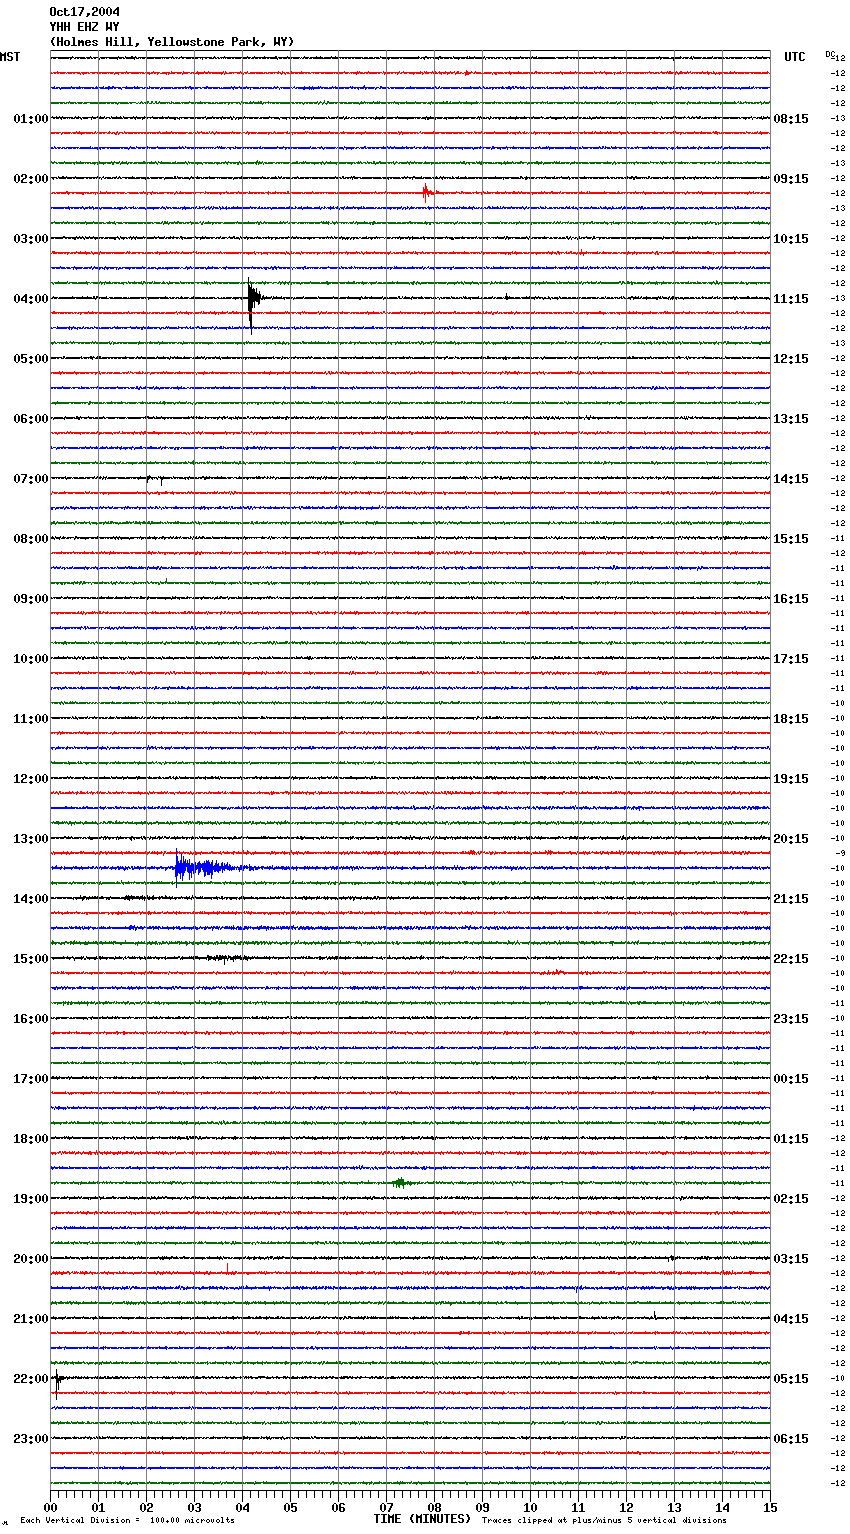Click the "08:15" UTC time label
This screenshot has height=1534, width=850.
(791, 119)
